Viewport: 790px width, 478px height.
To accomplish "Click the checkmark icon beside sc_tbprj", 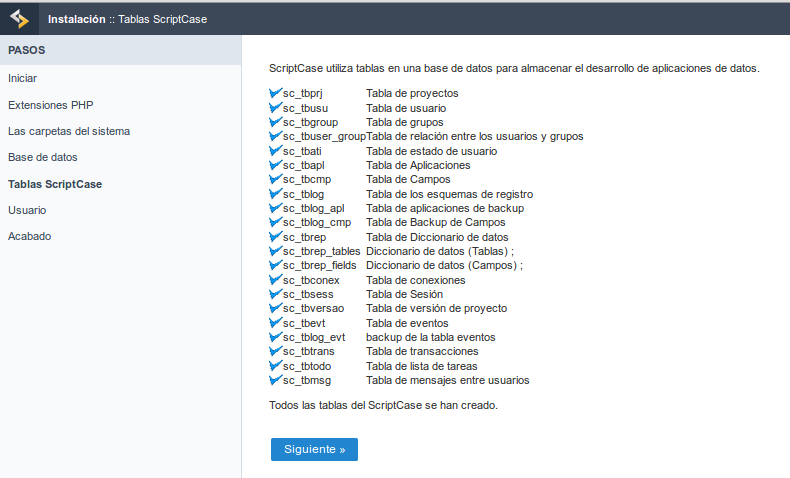I will click(276, 93).
